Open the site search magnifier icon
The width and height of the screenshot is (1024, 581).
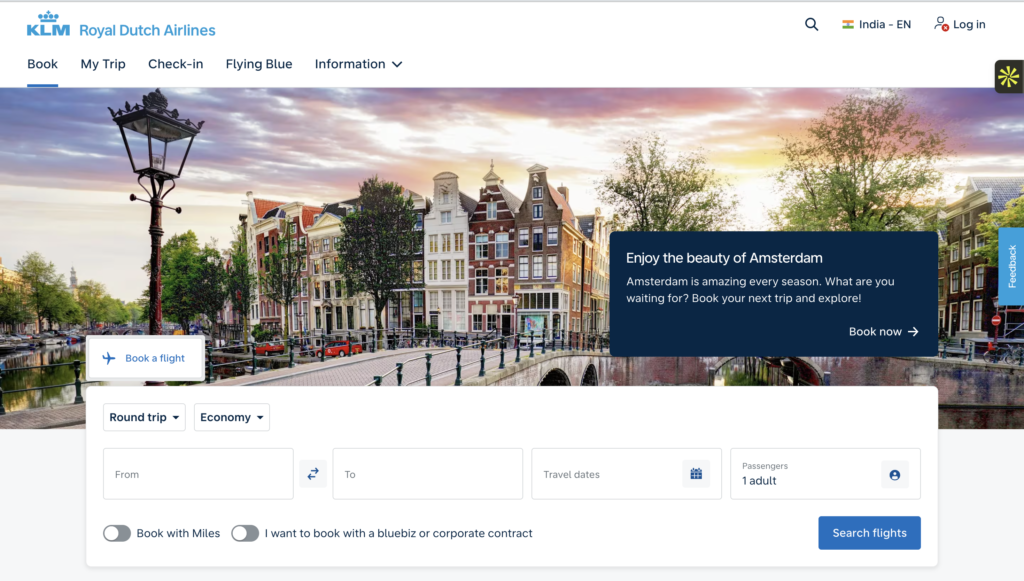[x=811, y=24]
